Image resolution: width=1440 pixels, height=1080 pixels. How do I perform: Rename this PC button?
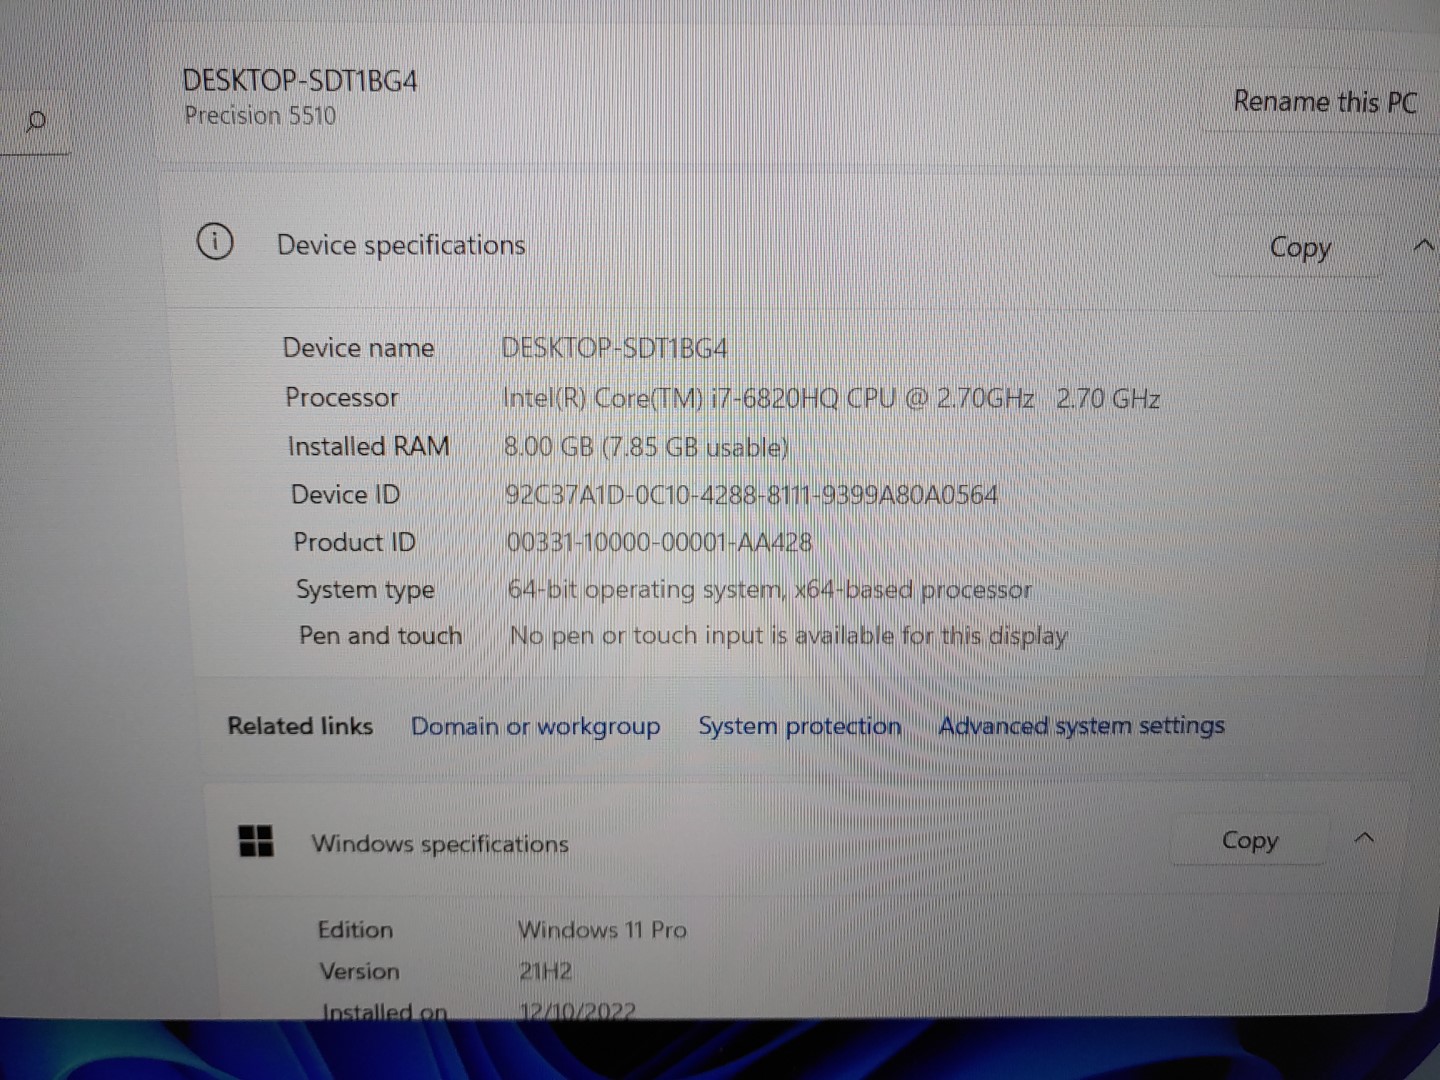[1325, 102]
